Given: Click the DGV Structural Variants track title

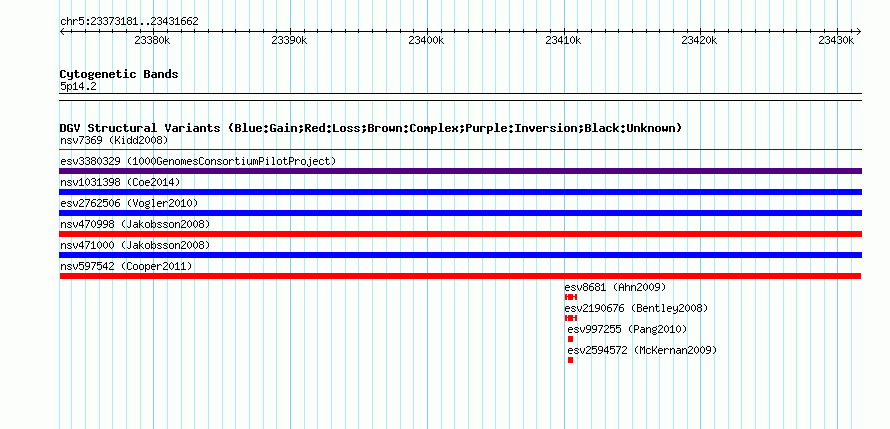Looking at the screenshot, I should pyautogui.click(x=371, y=128).
